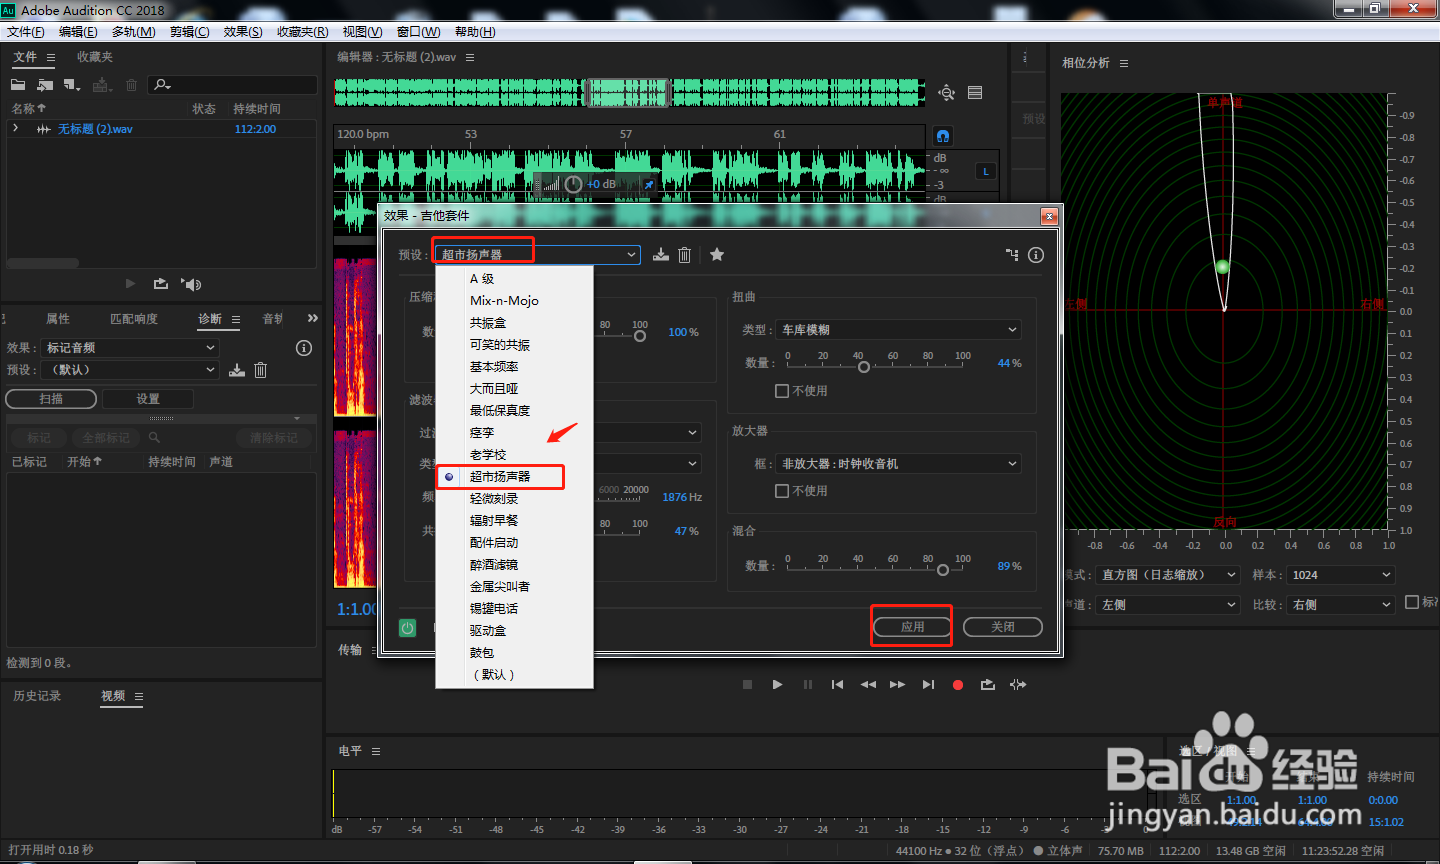Click the info icon in Diagnostics panel
The height and width of the screenshot is (864, 1440).
click(304, 348)
